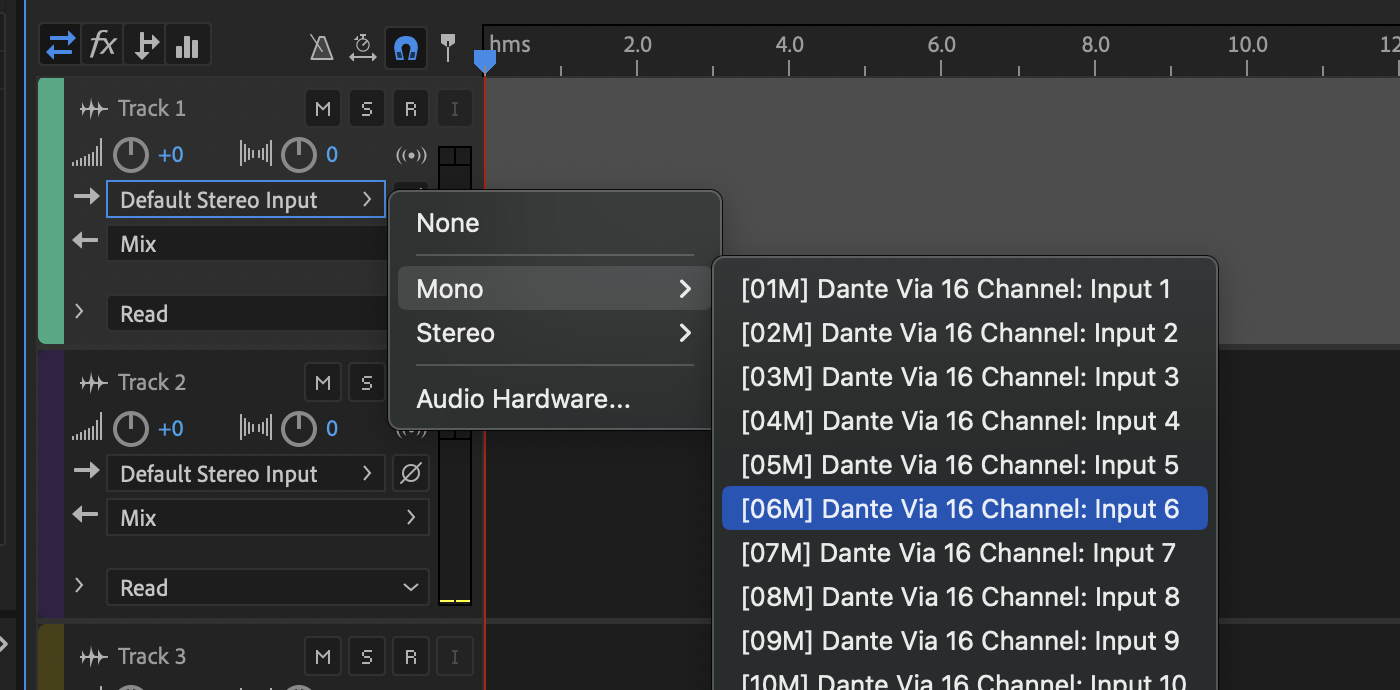The height and width of the screenshot is (690, 1400).
Task: Click the Track 1 volume value +0
Action: point(171,155)
